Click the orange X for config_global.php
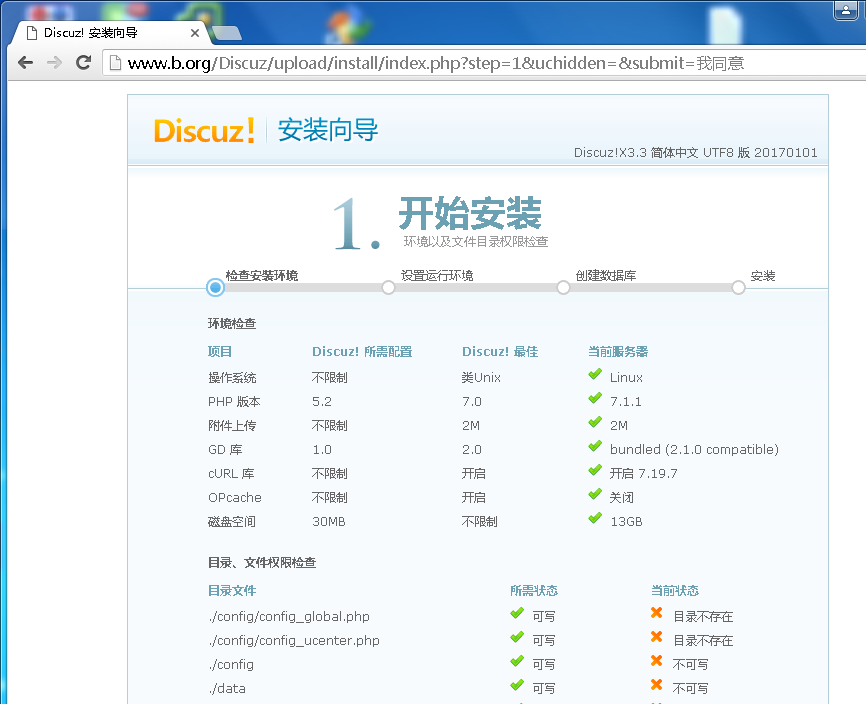Image resolution: width=866 pixels, height=704 pixels. (x=657, y=613)
